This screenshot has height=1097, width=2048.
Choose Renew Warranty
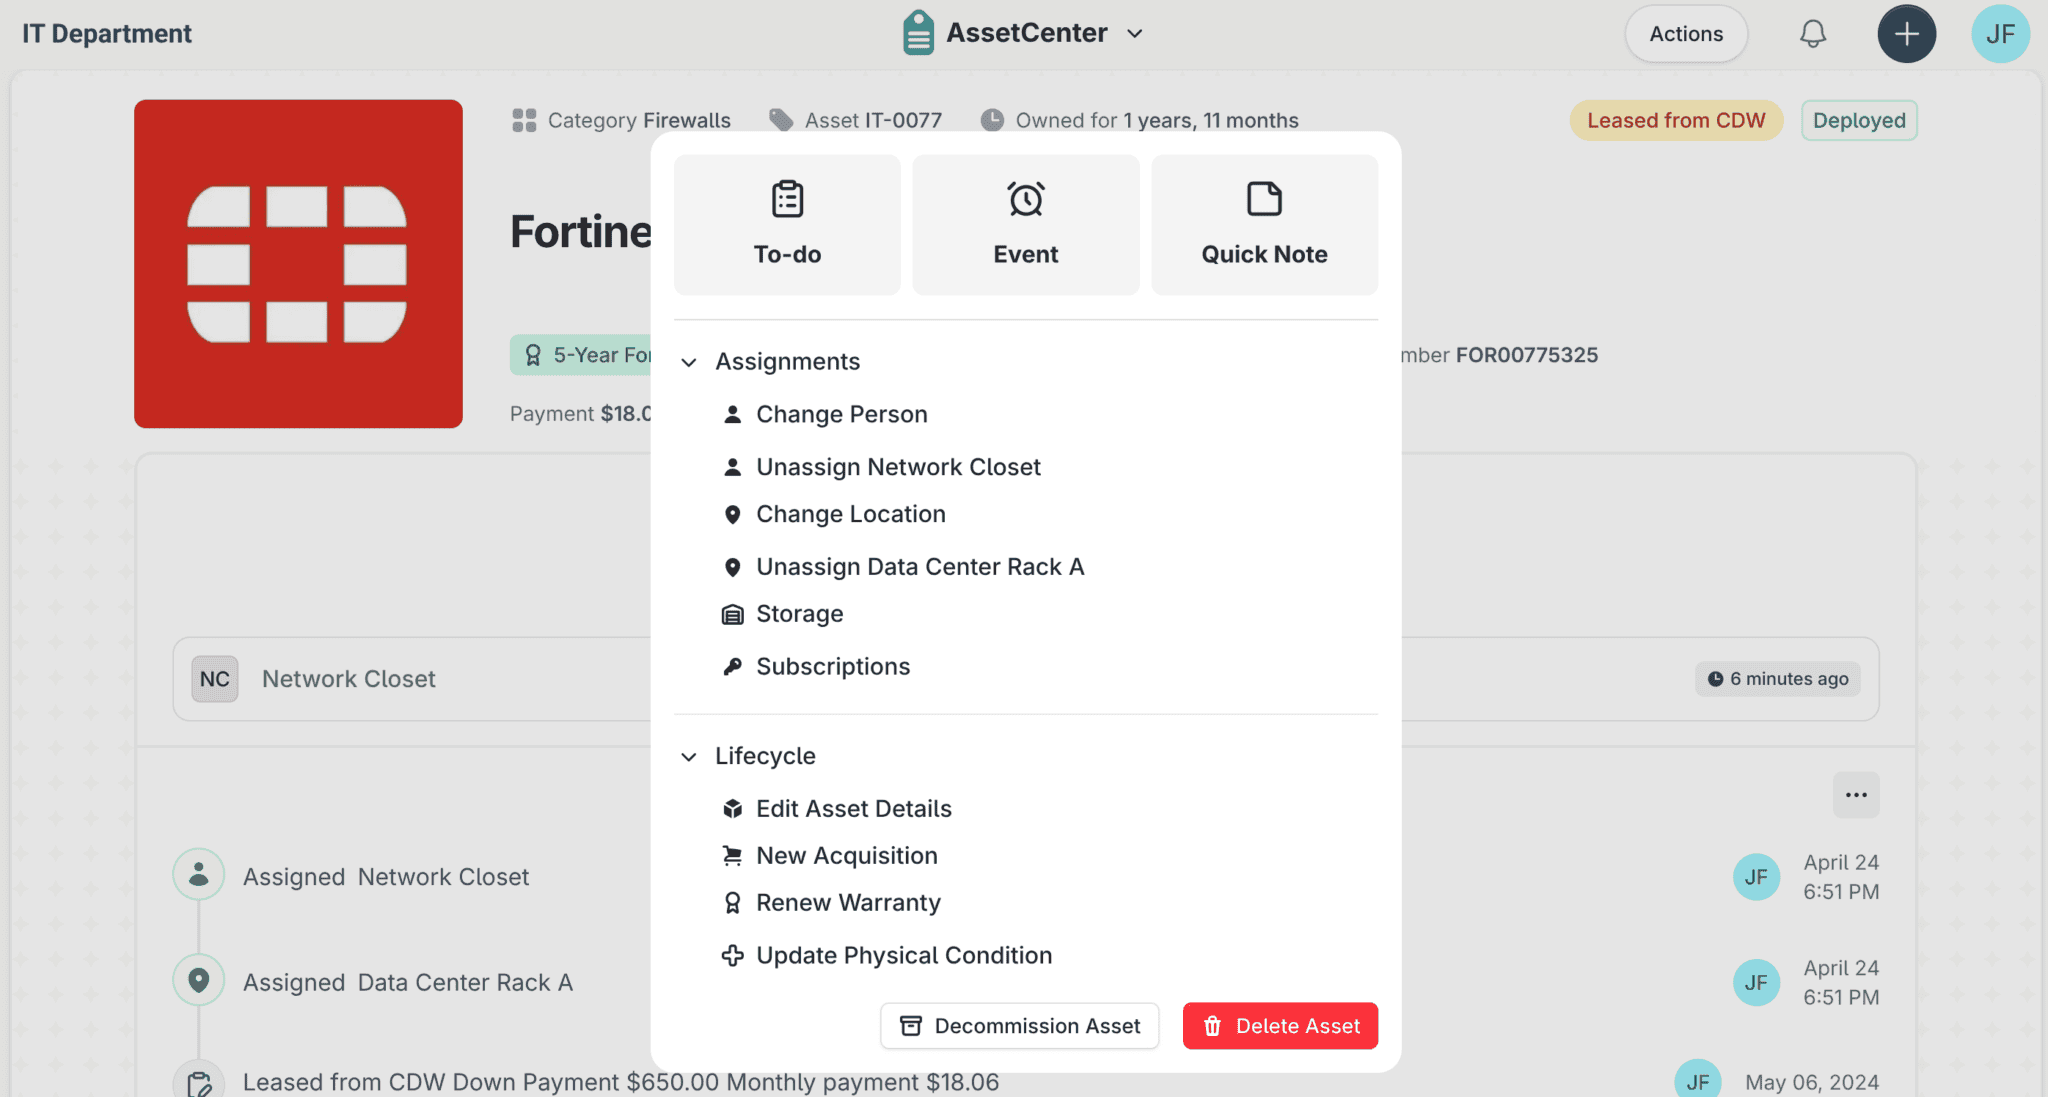point(847,903)
